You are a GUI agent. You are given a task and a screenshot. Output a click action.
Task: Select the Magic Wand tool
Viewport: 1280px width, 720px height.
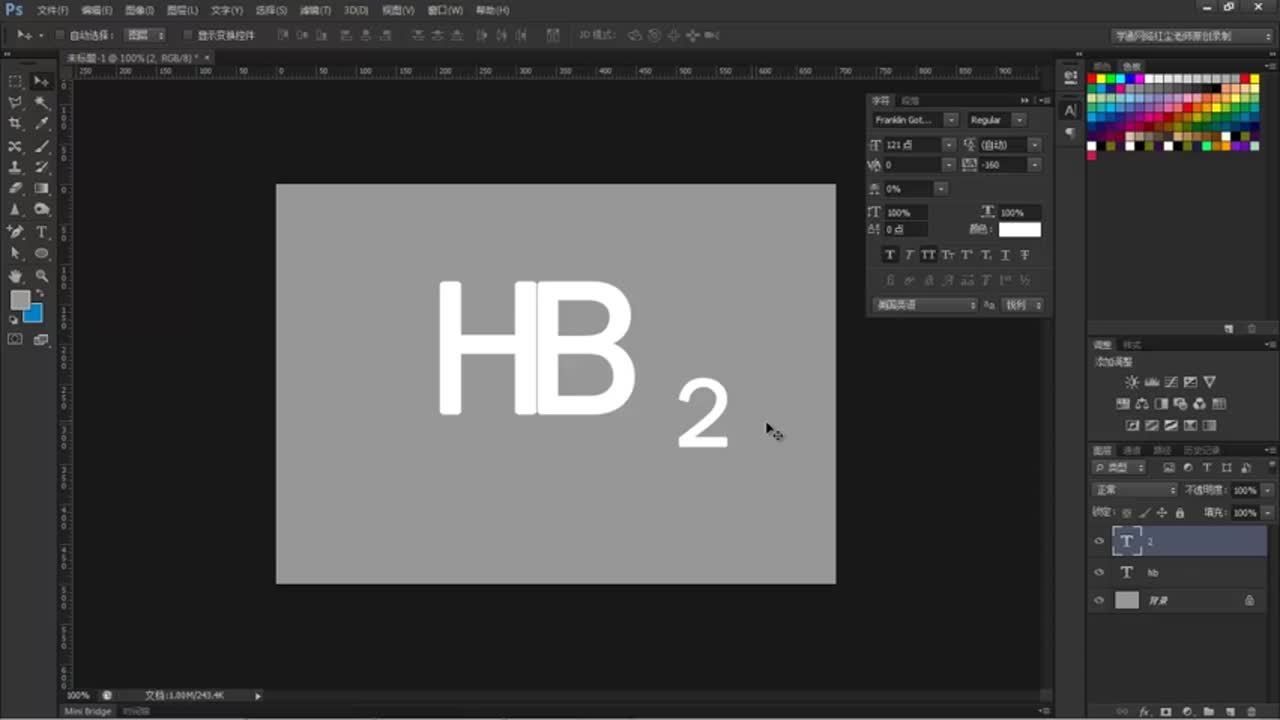(42, 103)
